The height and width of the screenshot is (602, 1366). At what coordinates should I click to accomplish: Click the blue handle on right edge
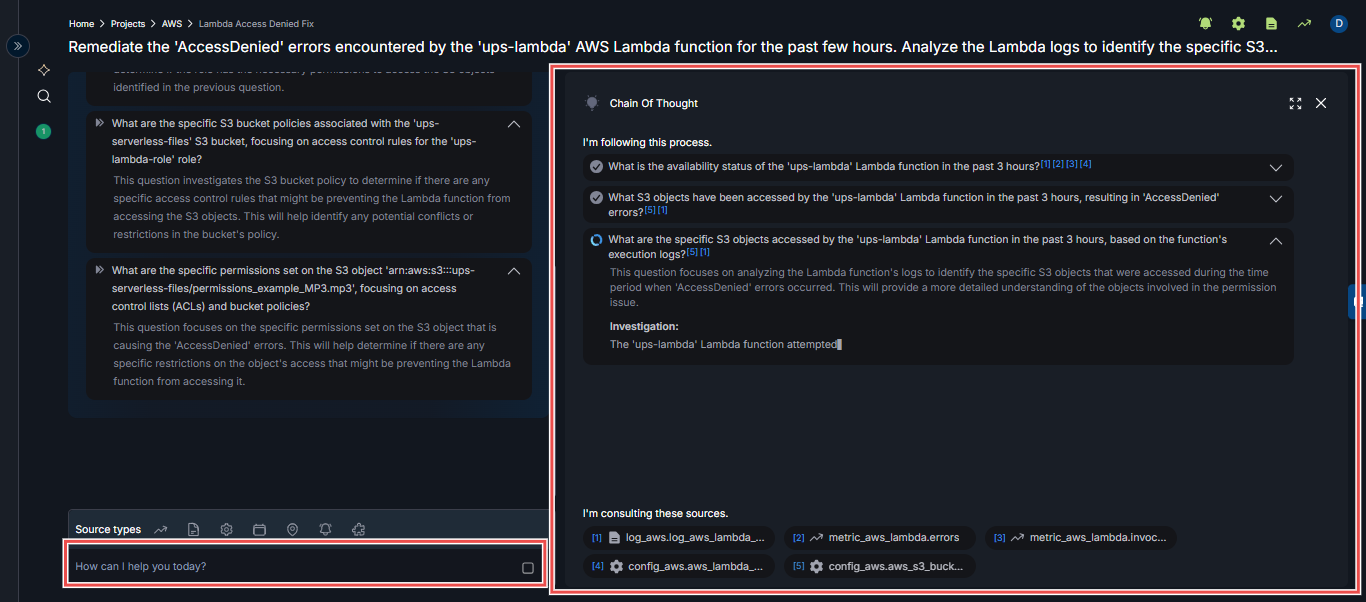point(1358,301)
